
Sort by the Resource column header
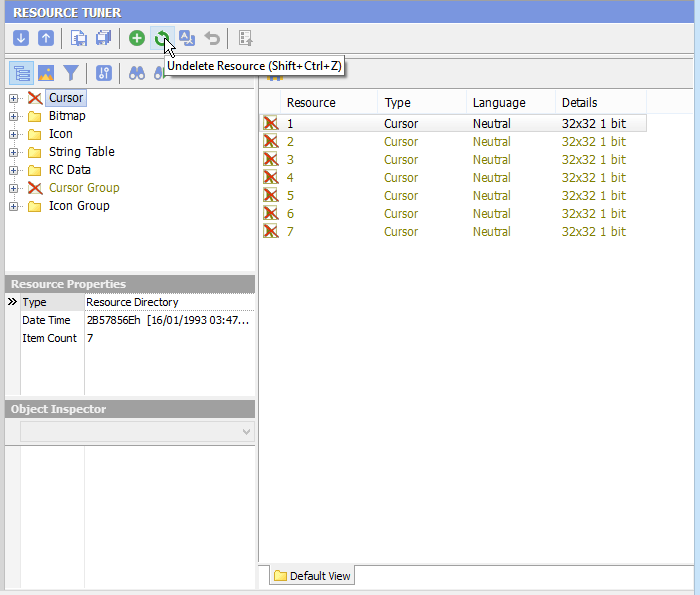pos(329,103)
